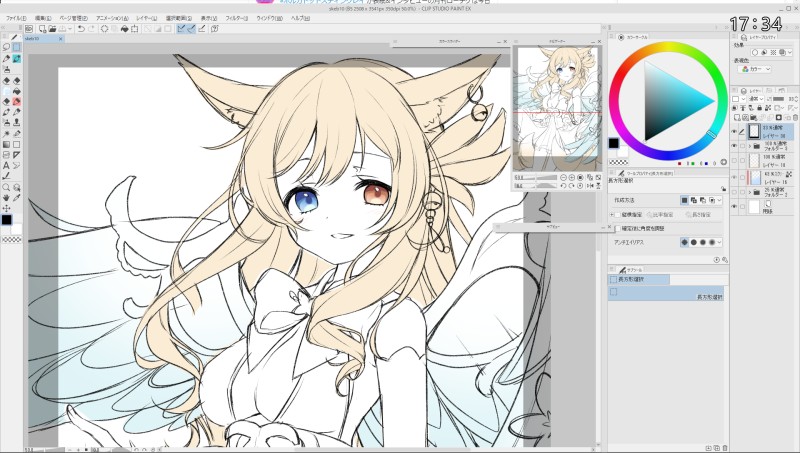
Task: Enable the aspect type (縦横指定) checkbox
Action: click(x=617, y=215)
